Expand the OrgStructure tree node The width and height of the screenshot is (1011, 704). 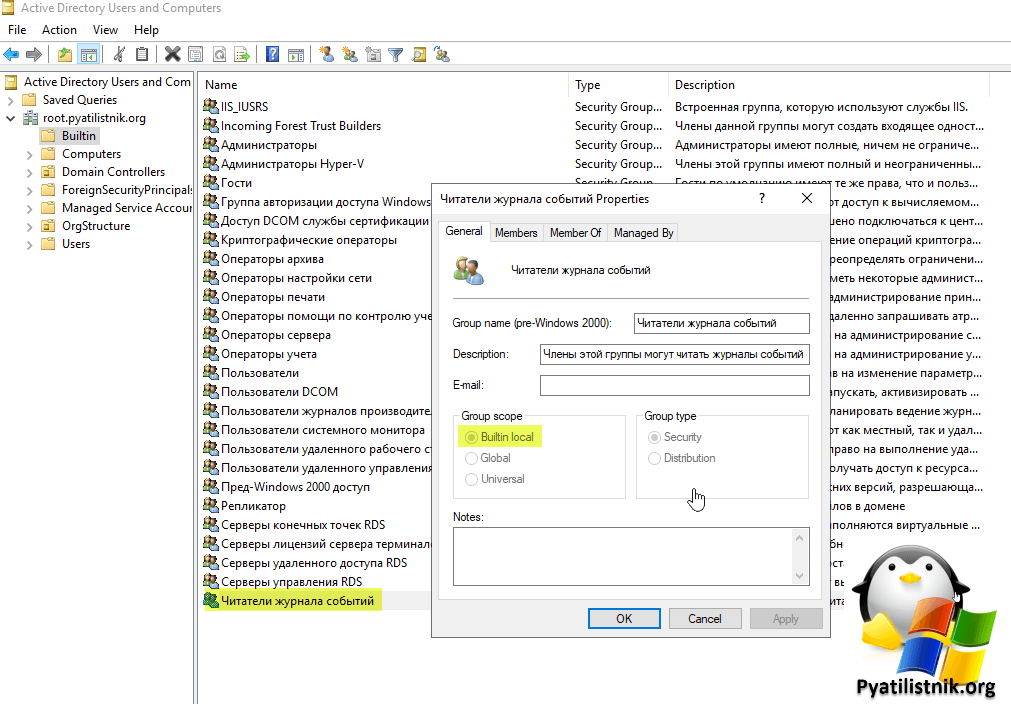pos(30,226)
